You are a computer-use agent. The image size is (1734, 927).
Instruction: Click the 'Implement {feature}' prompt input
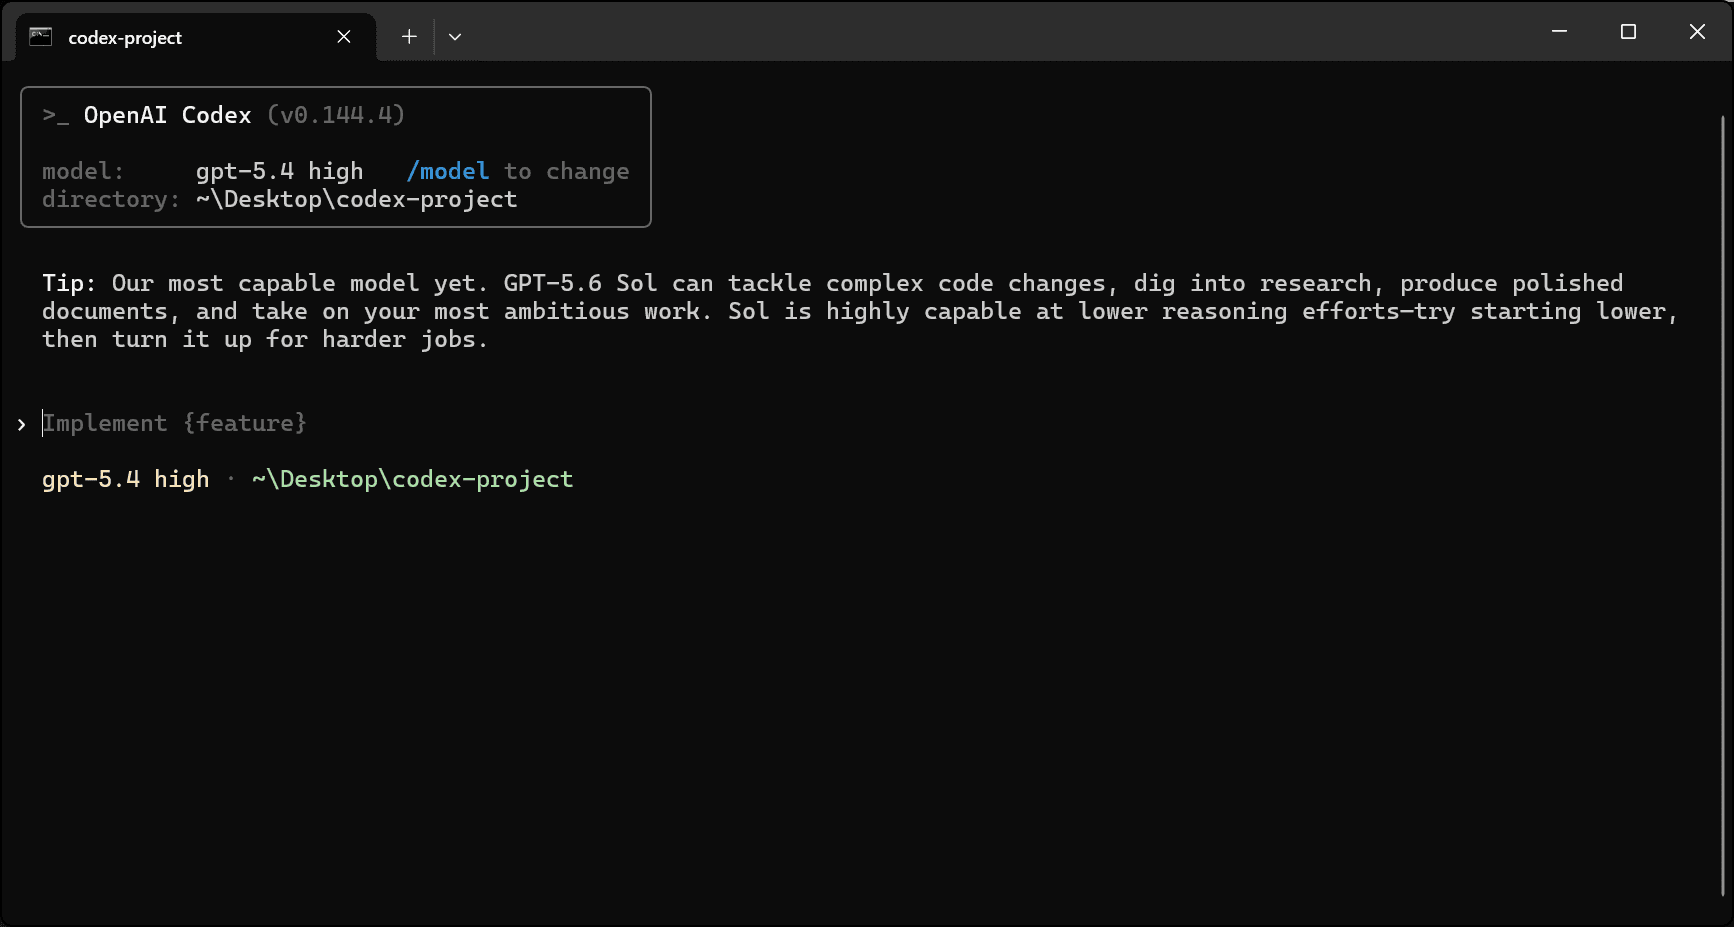click(x=175, y=423)
